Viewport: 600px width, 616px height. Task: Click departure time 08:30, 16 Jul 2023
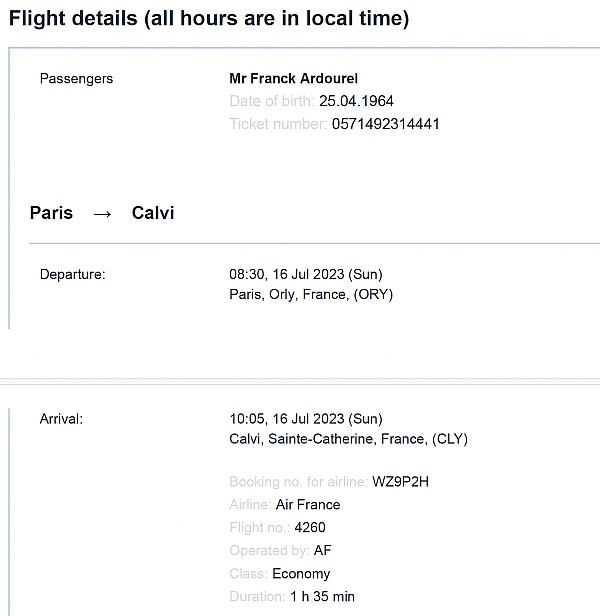306,274
